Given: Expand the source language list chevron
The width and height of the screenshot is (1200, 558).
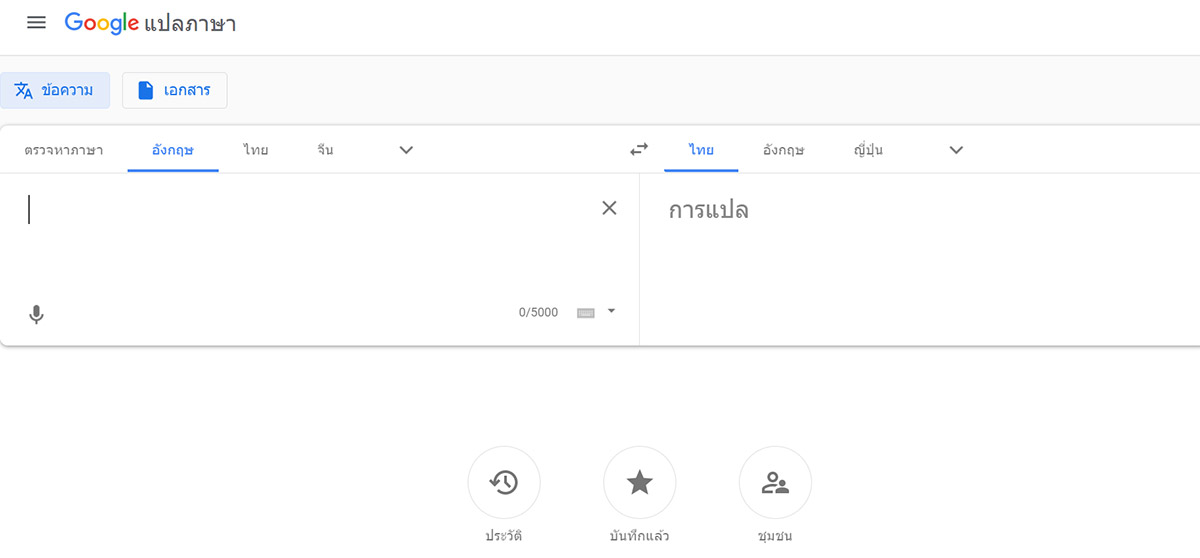Looking at the screenshot, I should point(406,150).
